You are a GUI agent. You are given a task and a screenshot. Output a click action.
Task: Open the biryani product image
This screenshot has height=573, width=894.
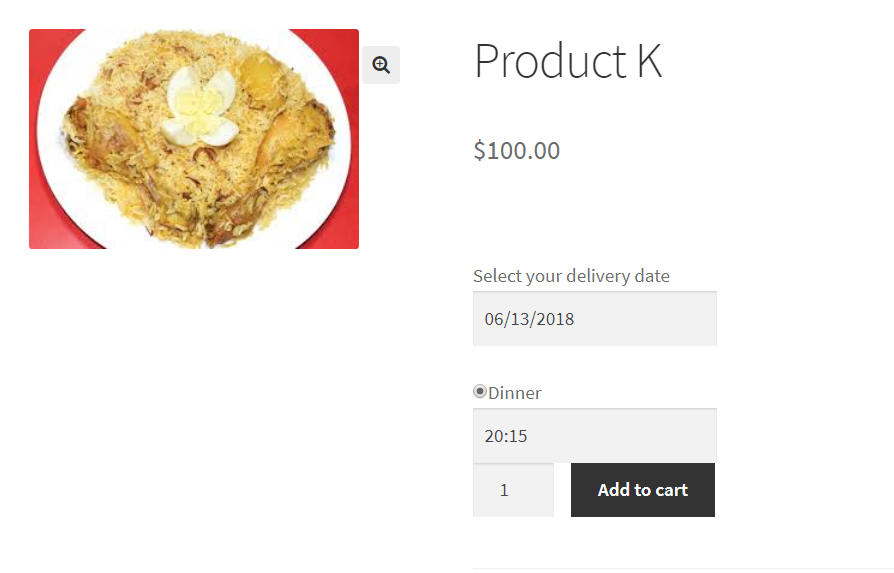pyautogui.click(x=194, y=139)
